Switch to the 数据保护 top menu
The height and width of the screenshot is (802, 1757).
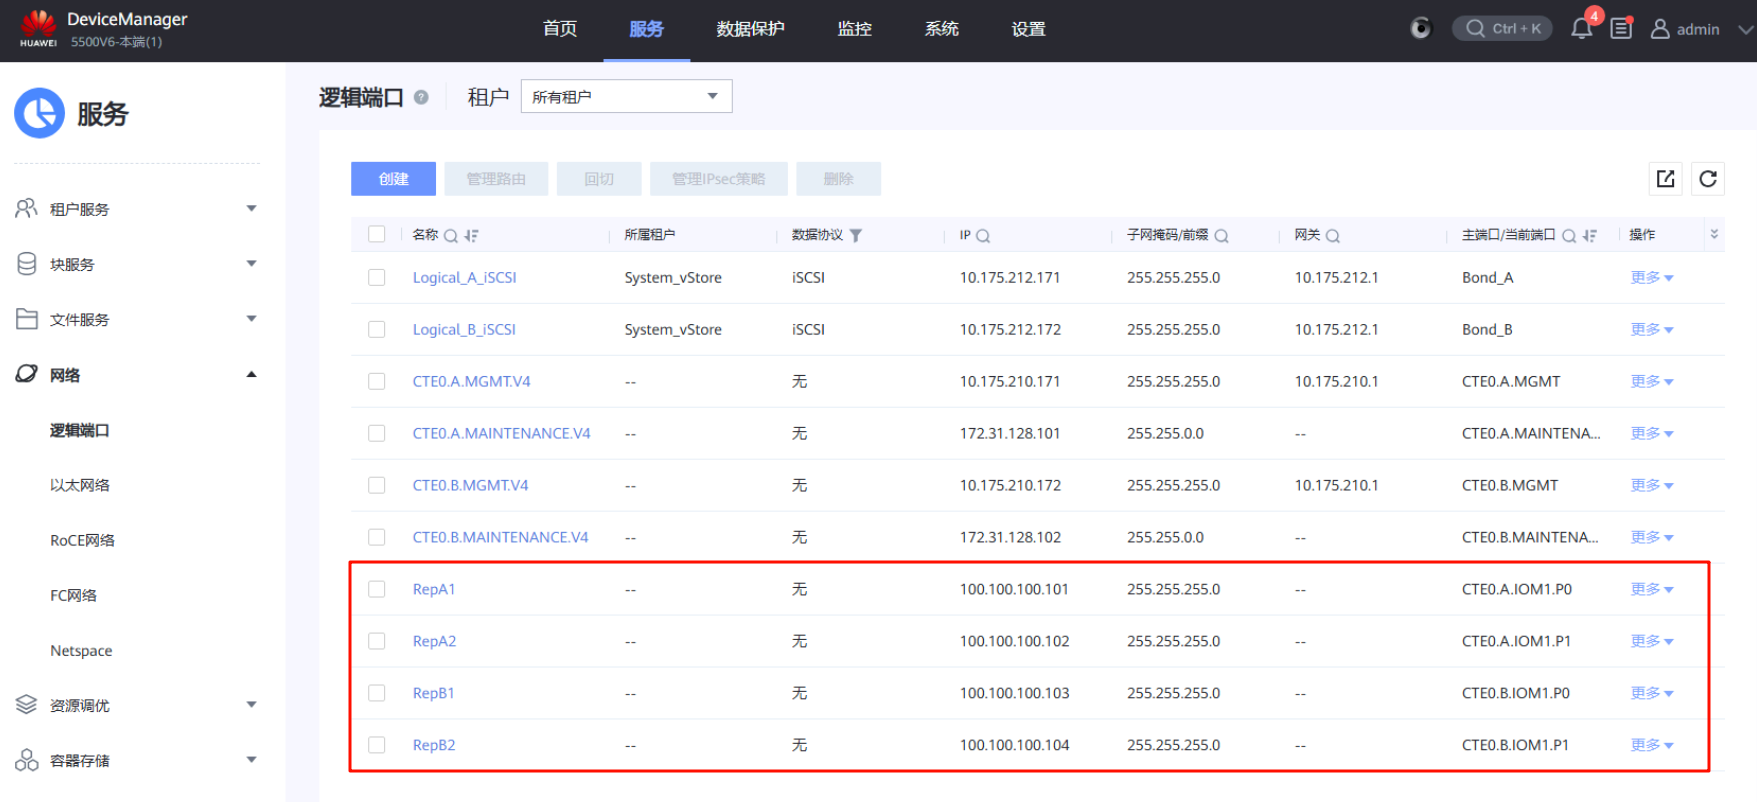(750, 29)
